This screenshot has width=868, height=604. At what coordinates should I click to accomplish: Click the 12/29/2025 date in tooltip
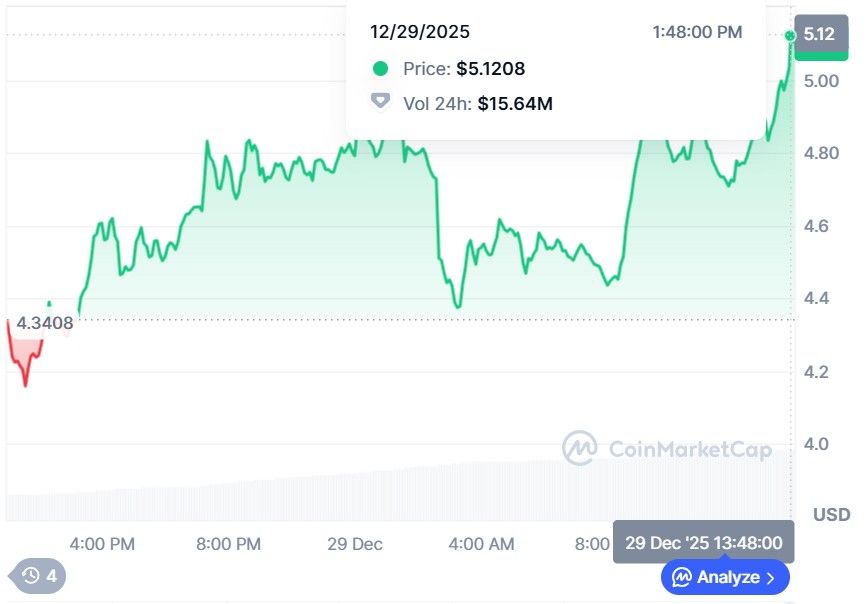(419, 32)
